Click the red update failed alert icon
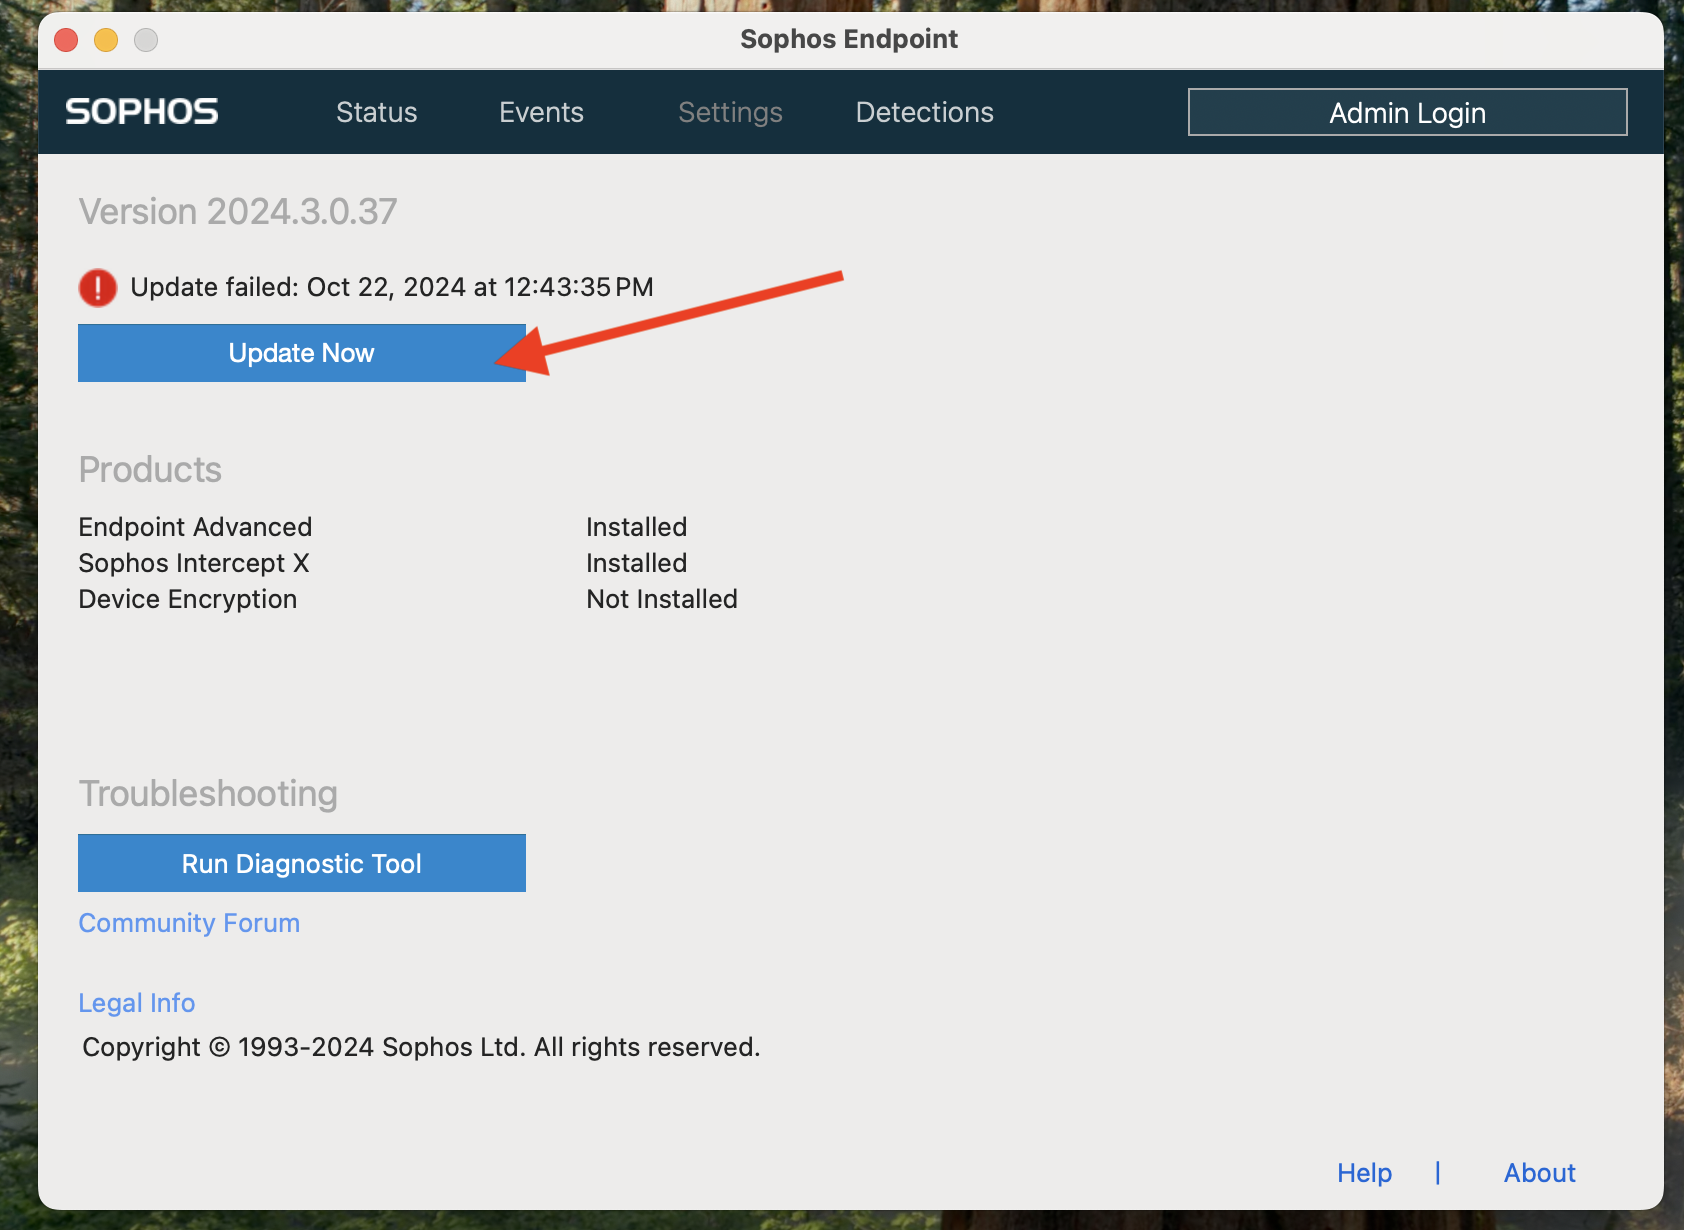1684x1230 pixels. (98, 288)
